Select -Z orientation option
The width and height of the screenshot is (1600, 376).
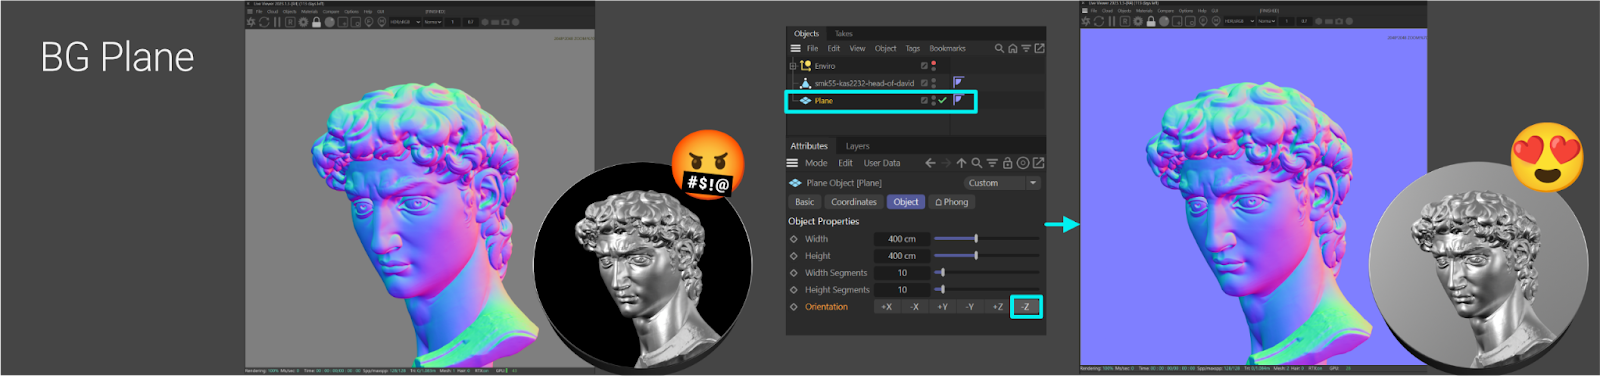1025,307
